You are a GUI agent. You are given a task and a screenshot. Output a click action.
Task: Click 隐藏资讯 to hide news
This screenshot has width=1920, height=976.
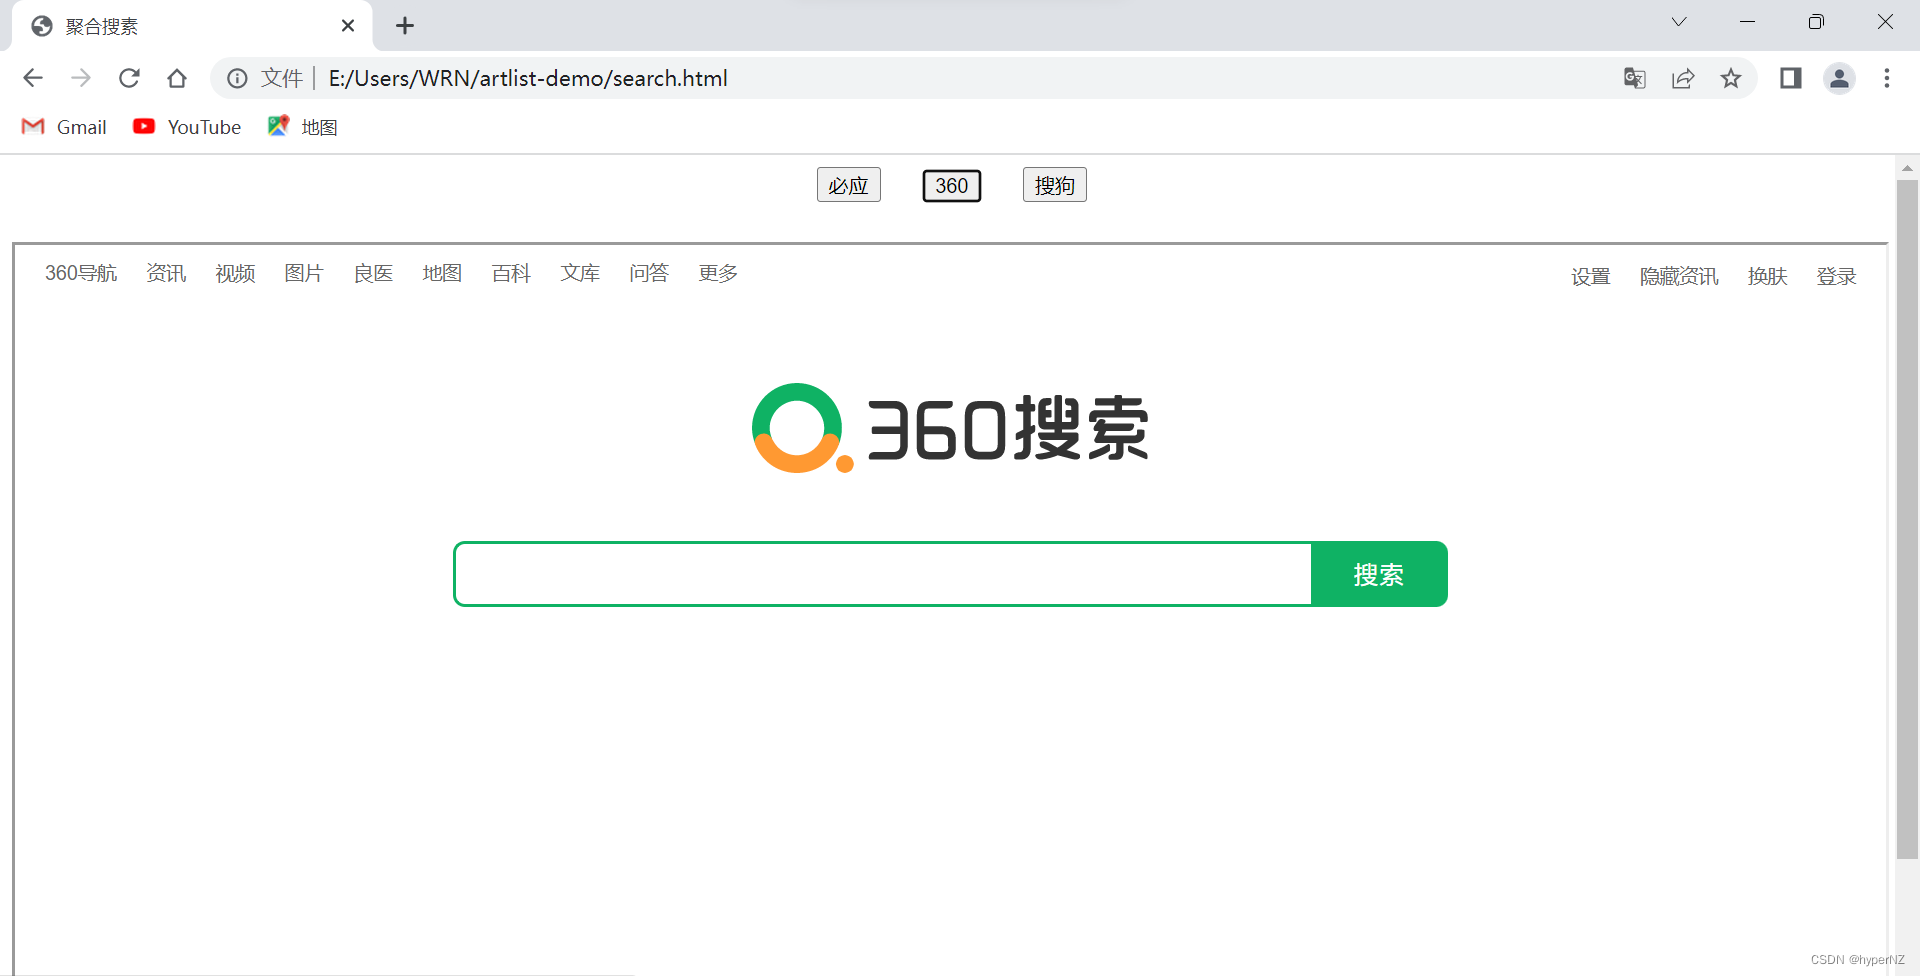coord(1679,276)
